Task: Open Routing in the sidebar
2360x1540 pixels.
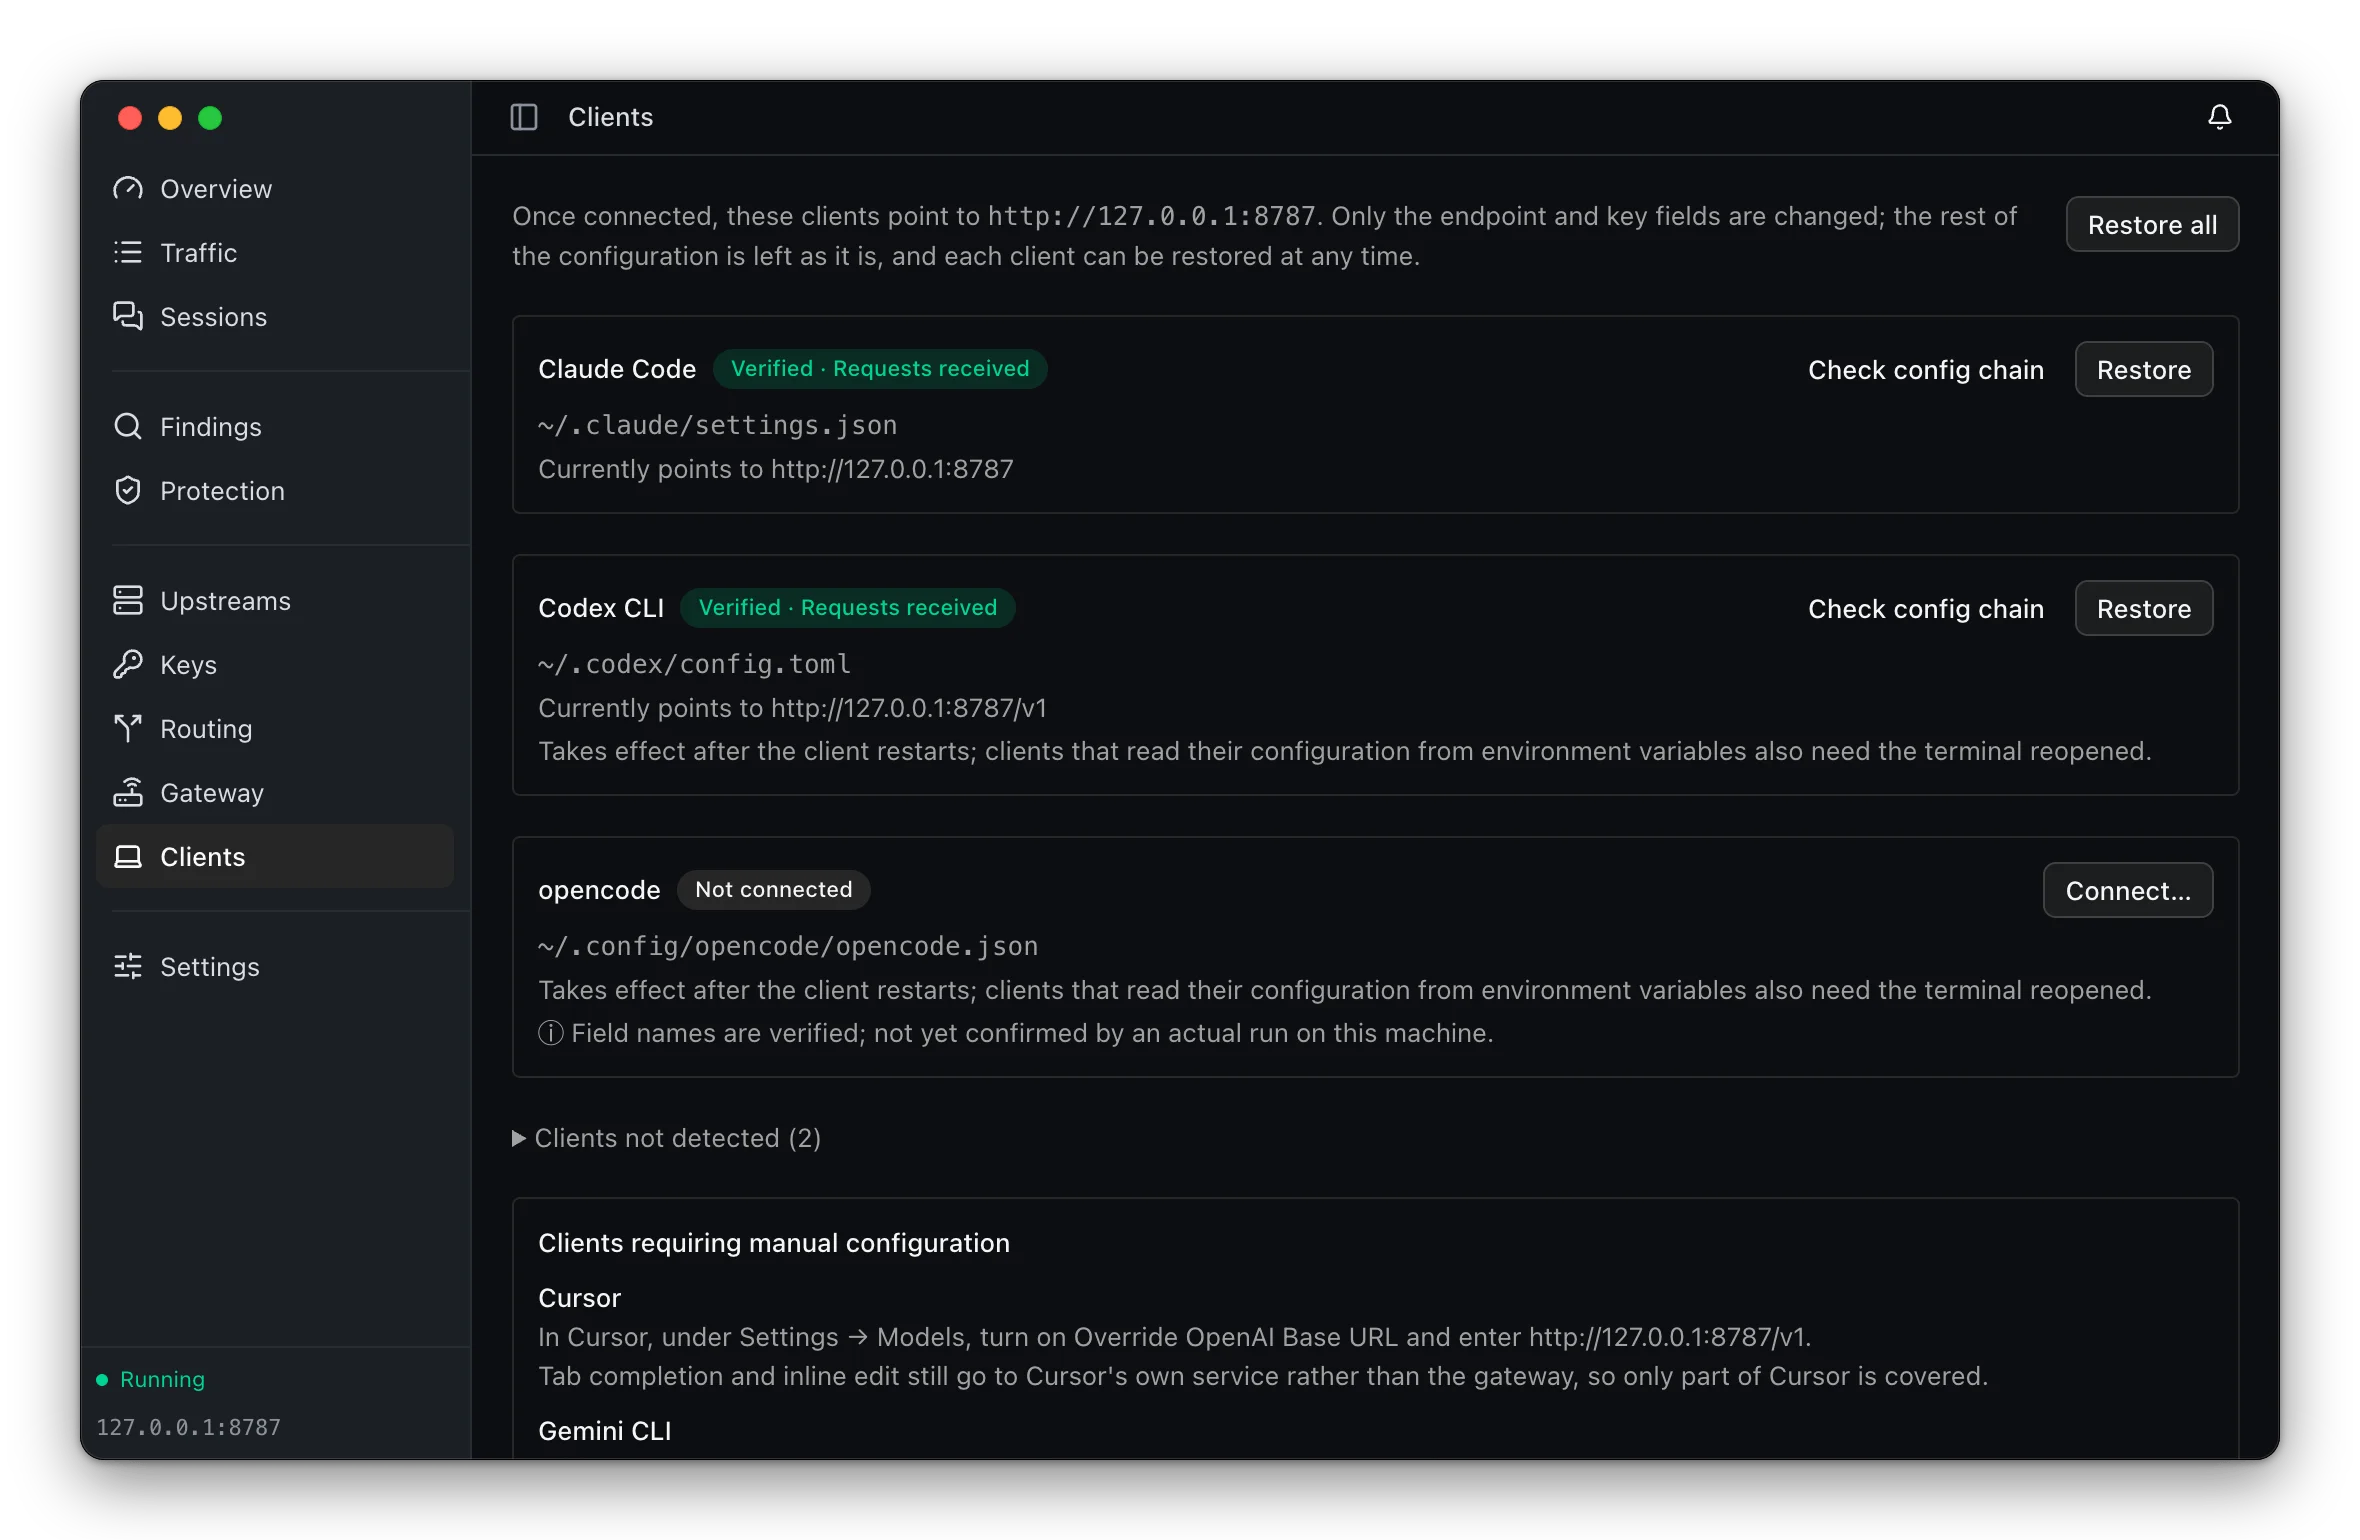Action: (275, 729)
